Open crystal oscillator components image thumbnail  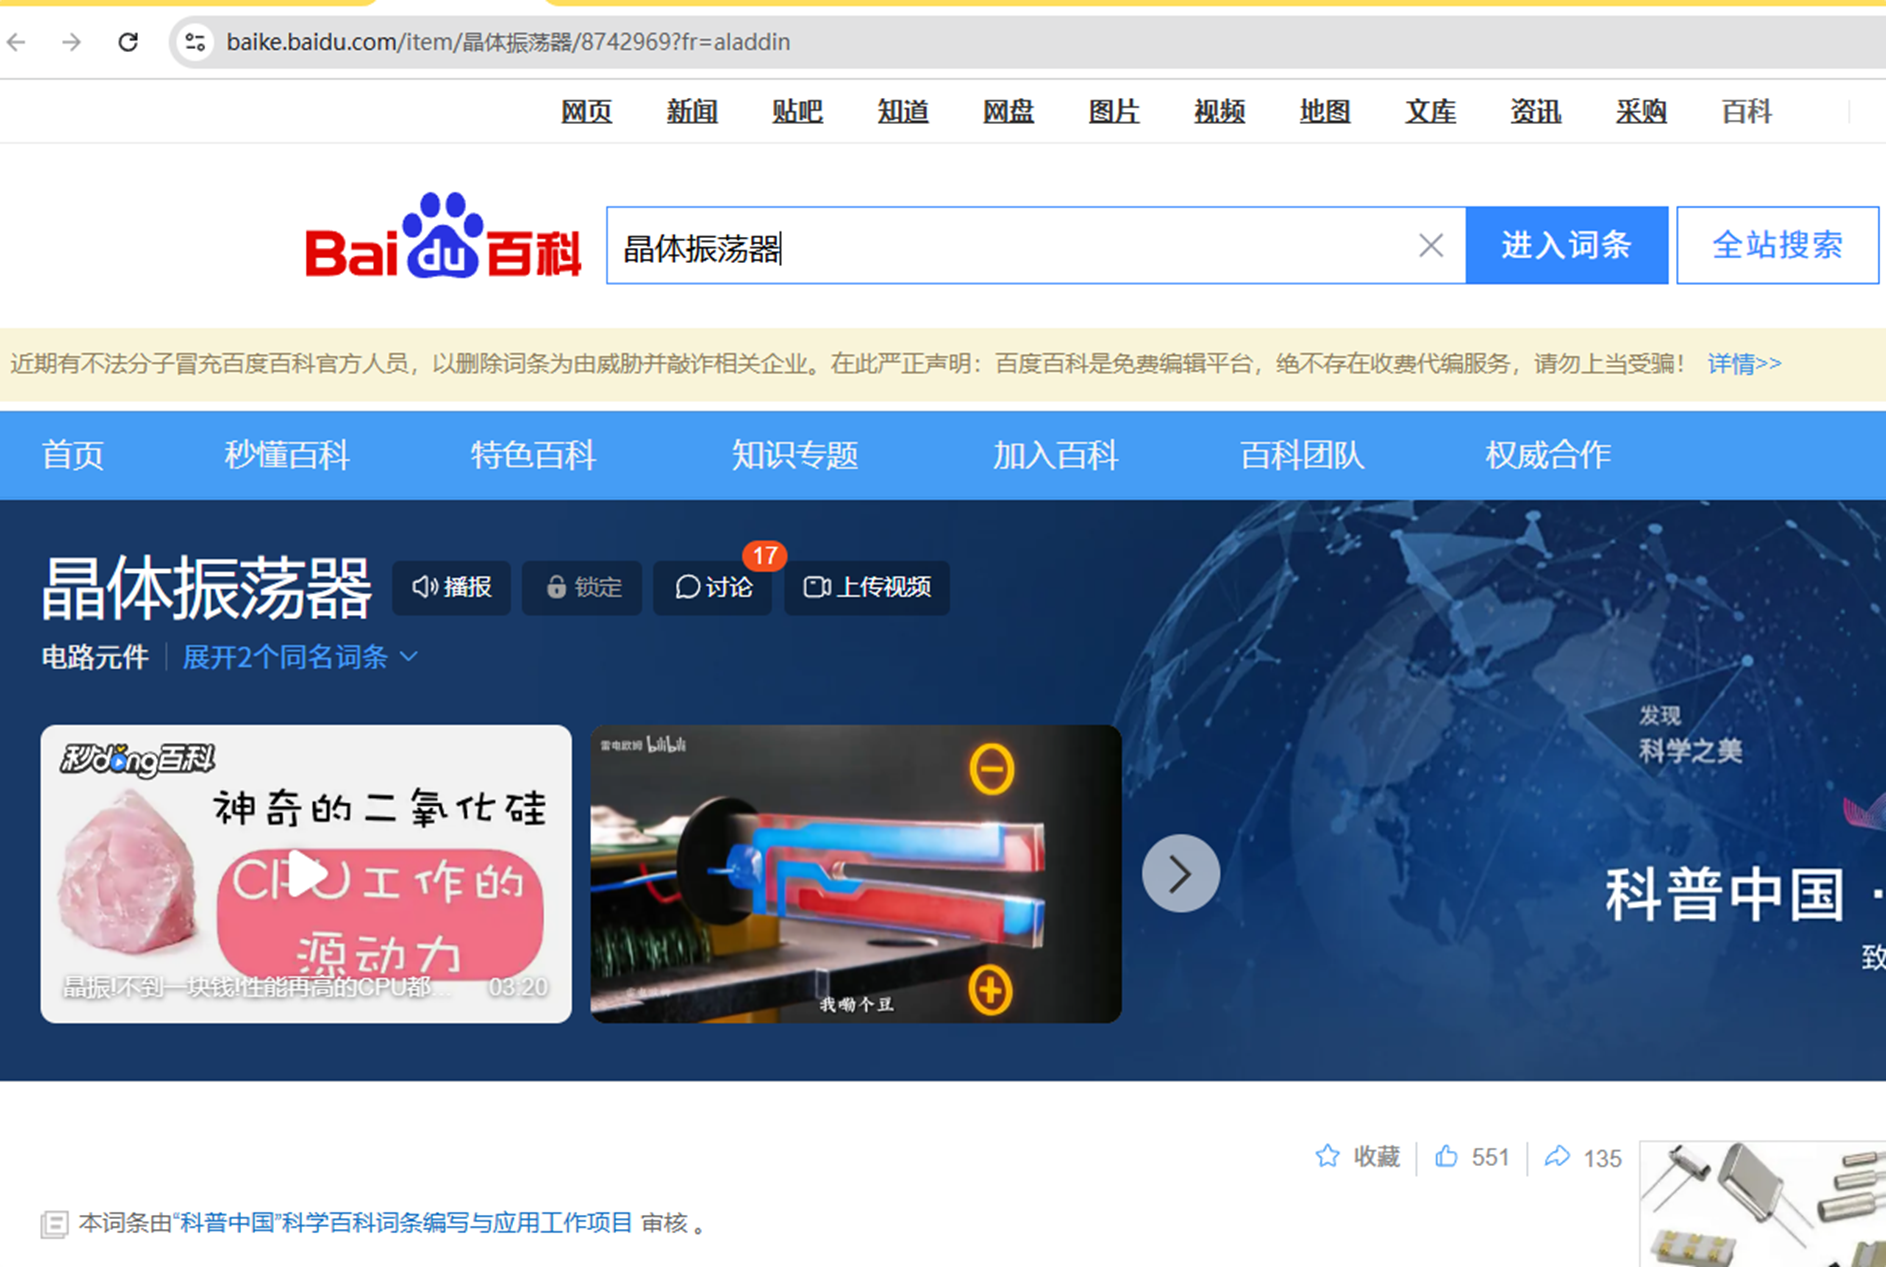click(x=1763, y=1204)
